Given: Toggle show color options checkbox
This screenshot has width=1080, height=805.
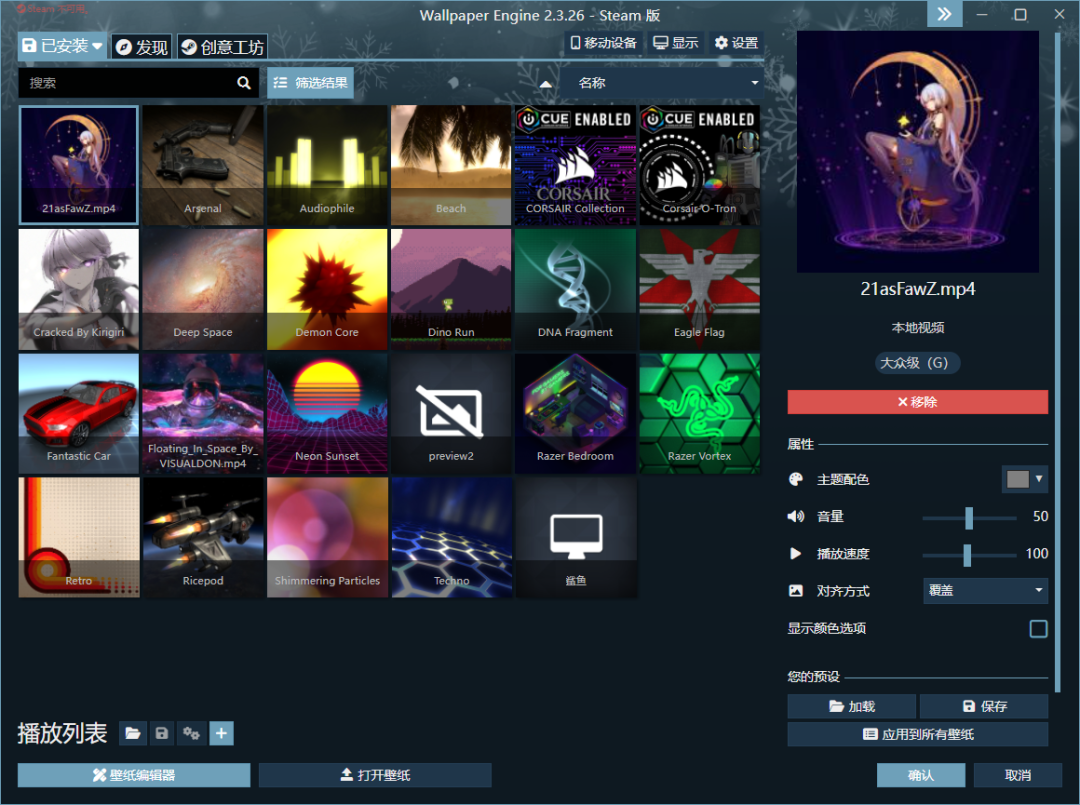Looking at the screenshot, I should point(1038,629).
